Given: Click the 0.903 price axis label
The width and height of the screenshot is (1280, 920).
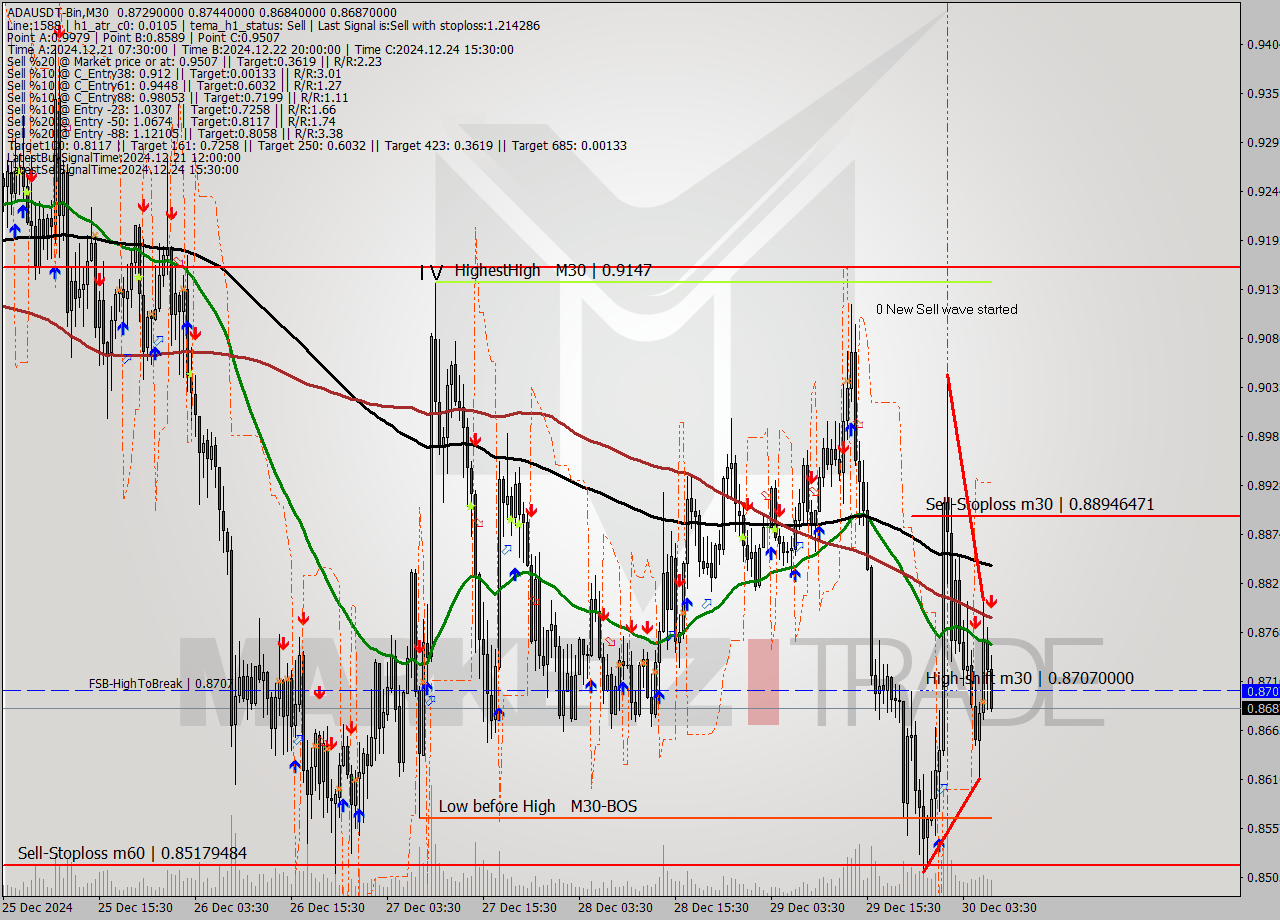Looking at the screenshot, I should click(x=1262, y=387).
